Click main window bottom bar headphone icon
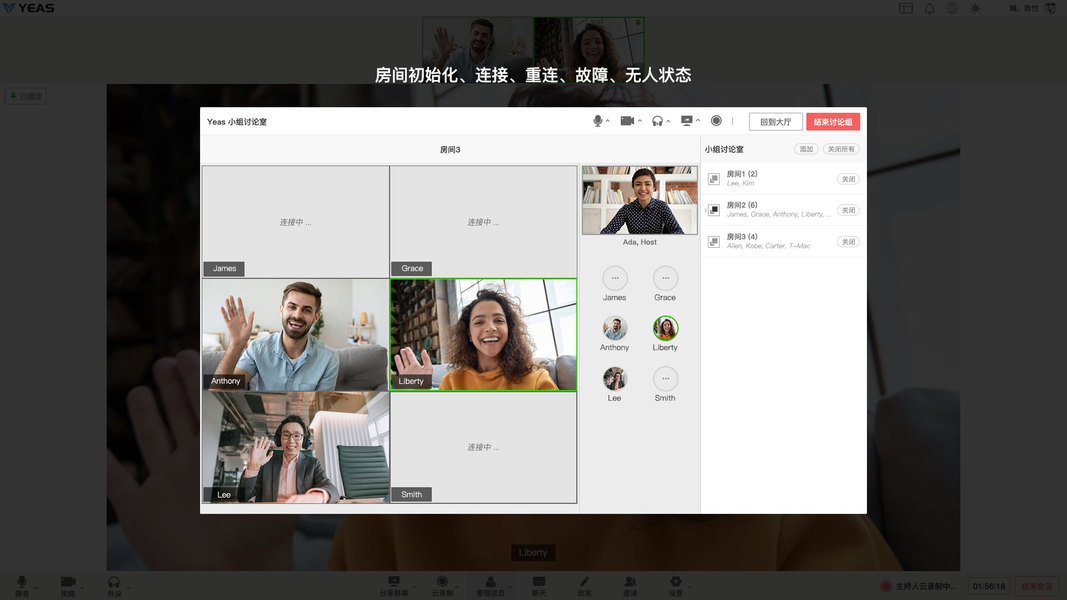Image resolution: width=1067 pixels, height=600 pixels. coord(114,582)
